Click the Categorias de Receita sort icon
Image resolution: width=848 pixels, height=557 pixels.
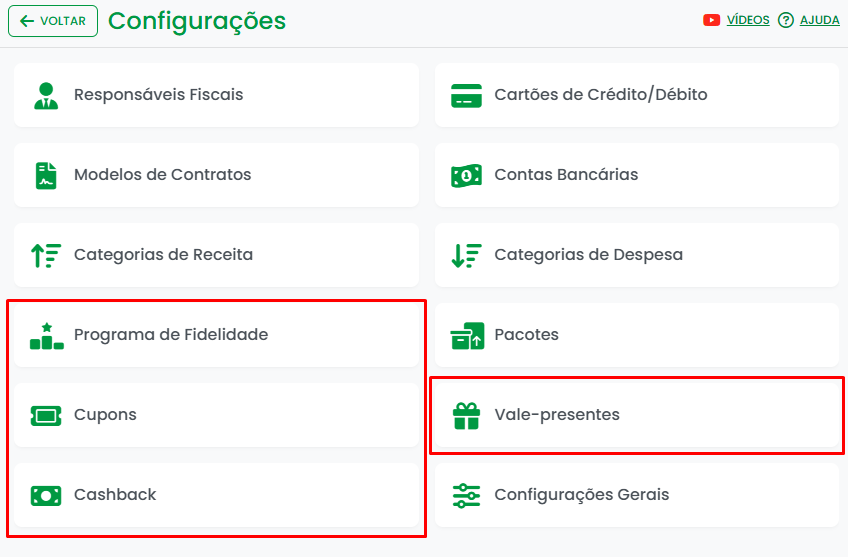pos(46,255)
